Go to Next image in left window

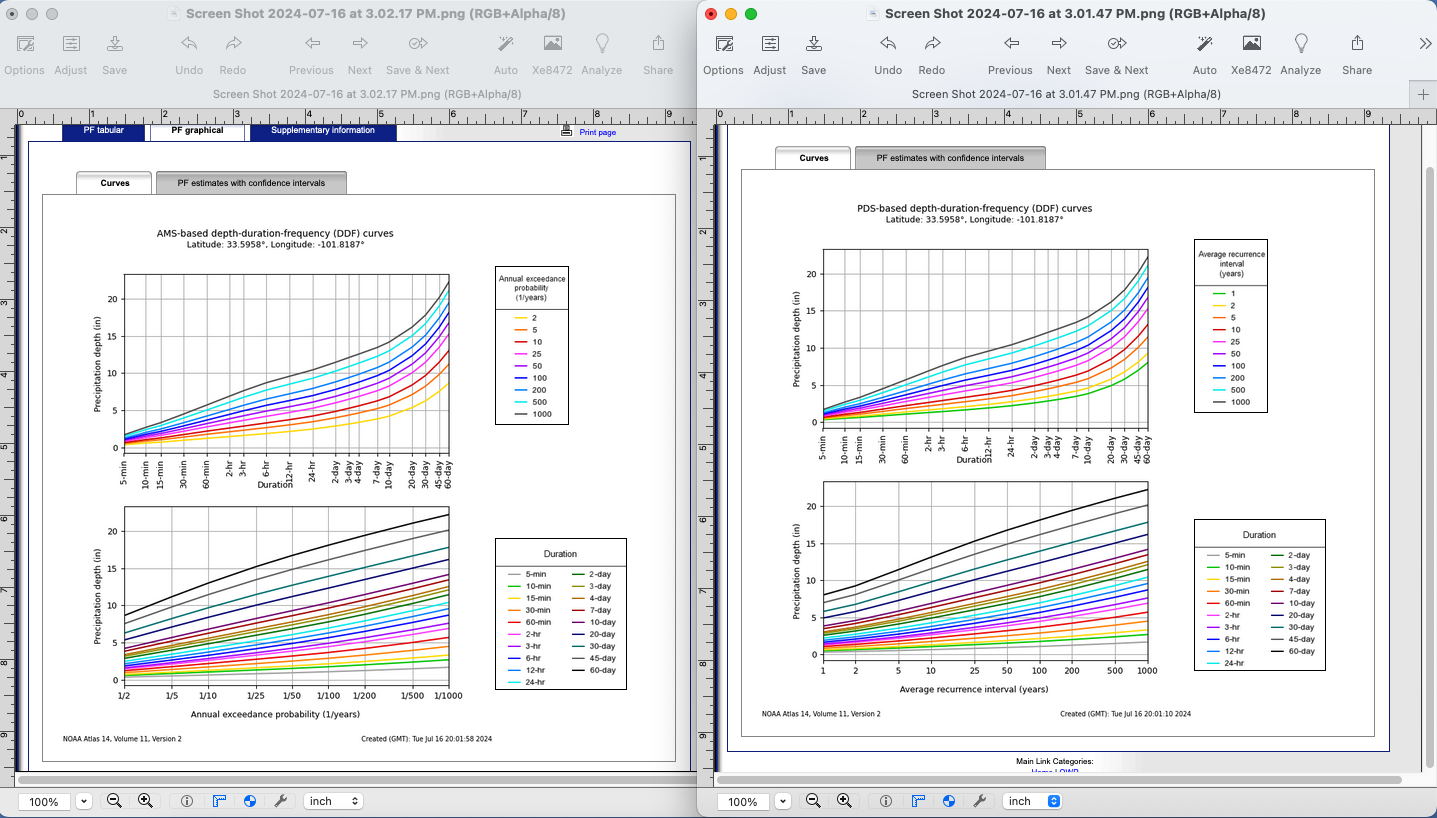tap(360, 54)
